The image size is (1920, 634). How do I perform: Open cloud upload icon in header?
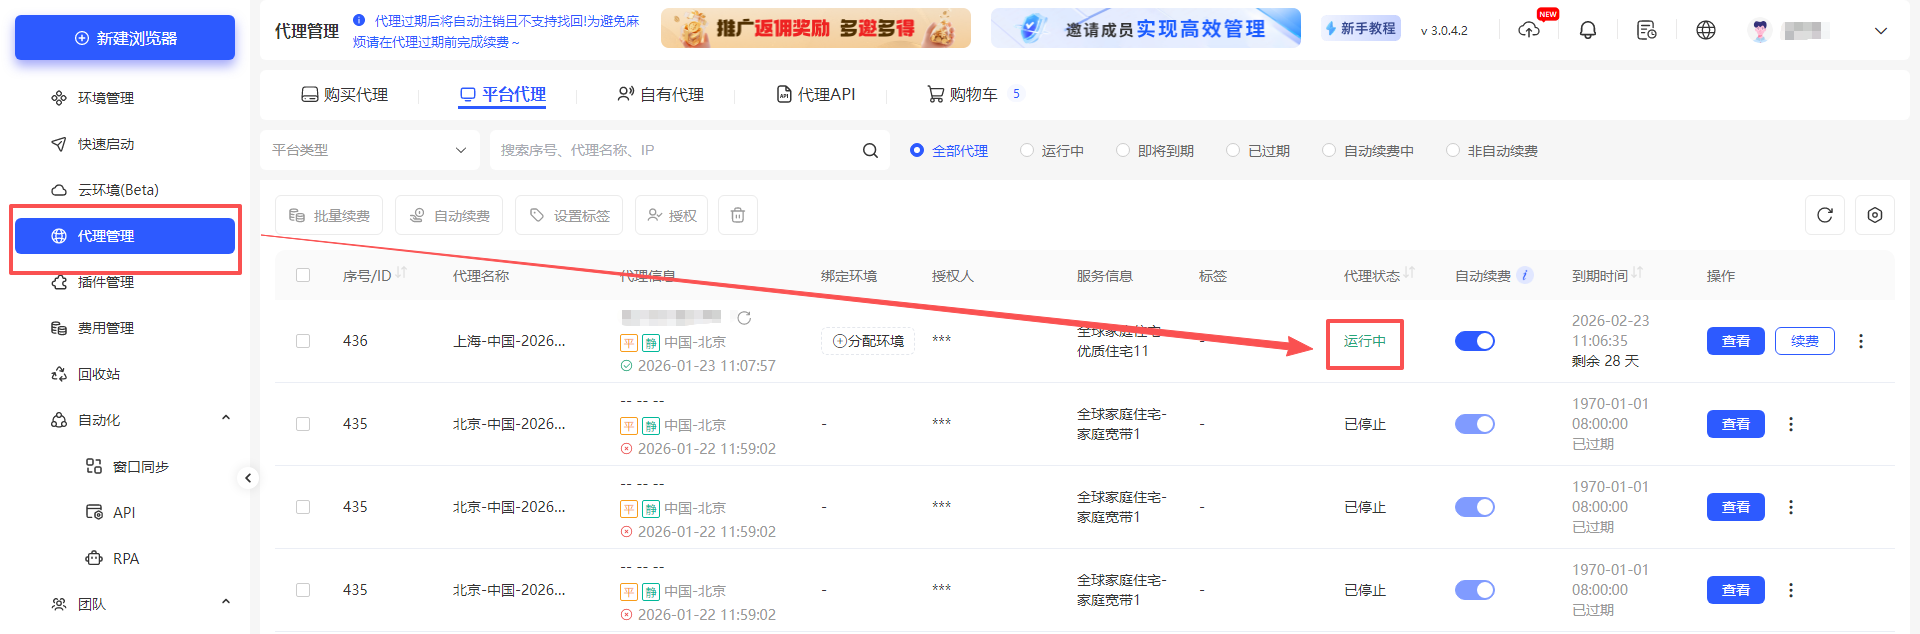coord(1529,30)
